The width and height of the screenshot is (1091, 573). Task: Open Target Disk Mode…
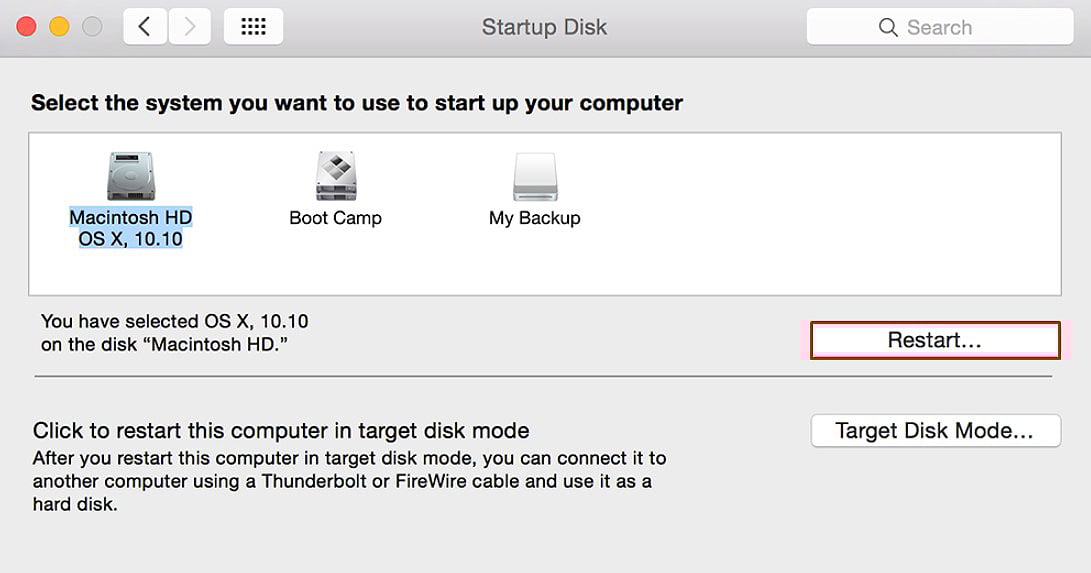pos(934,431)
